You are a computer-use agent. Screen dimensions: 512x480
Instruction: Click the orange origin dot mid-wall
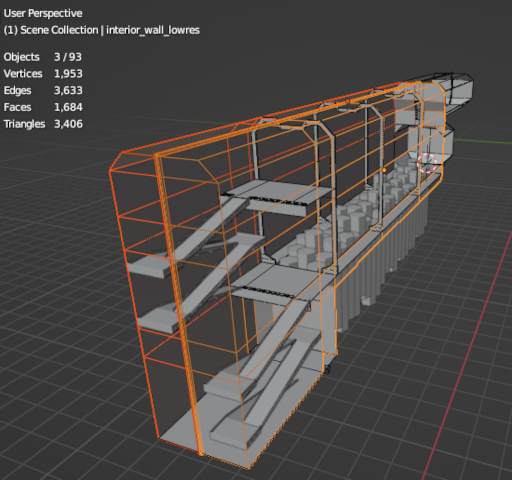click(384, 170)
